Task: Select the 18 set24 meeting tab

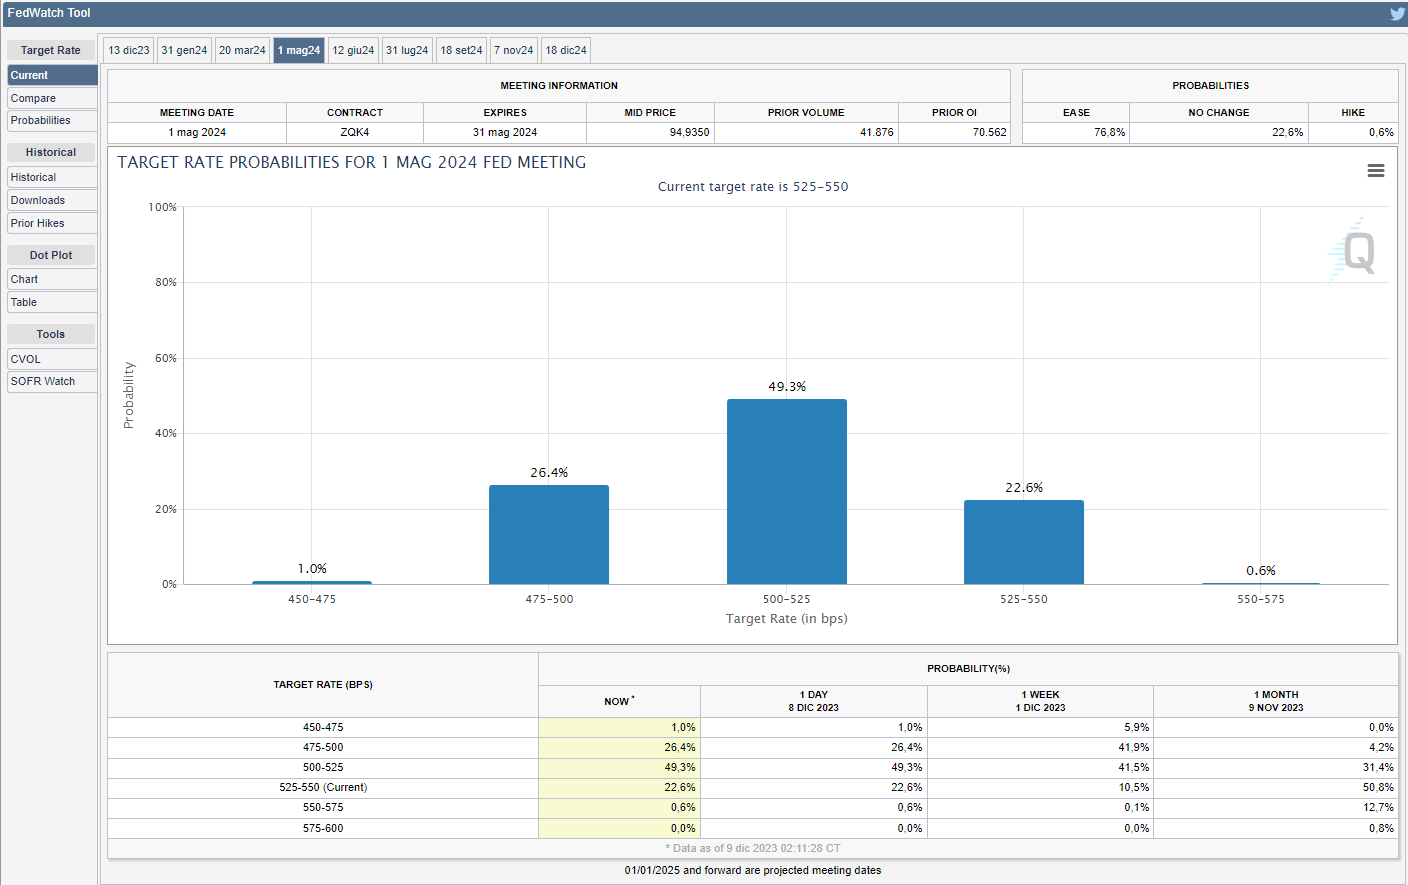Action: click(461, 50)
